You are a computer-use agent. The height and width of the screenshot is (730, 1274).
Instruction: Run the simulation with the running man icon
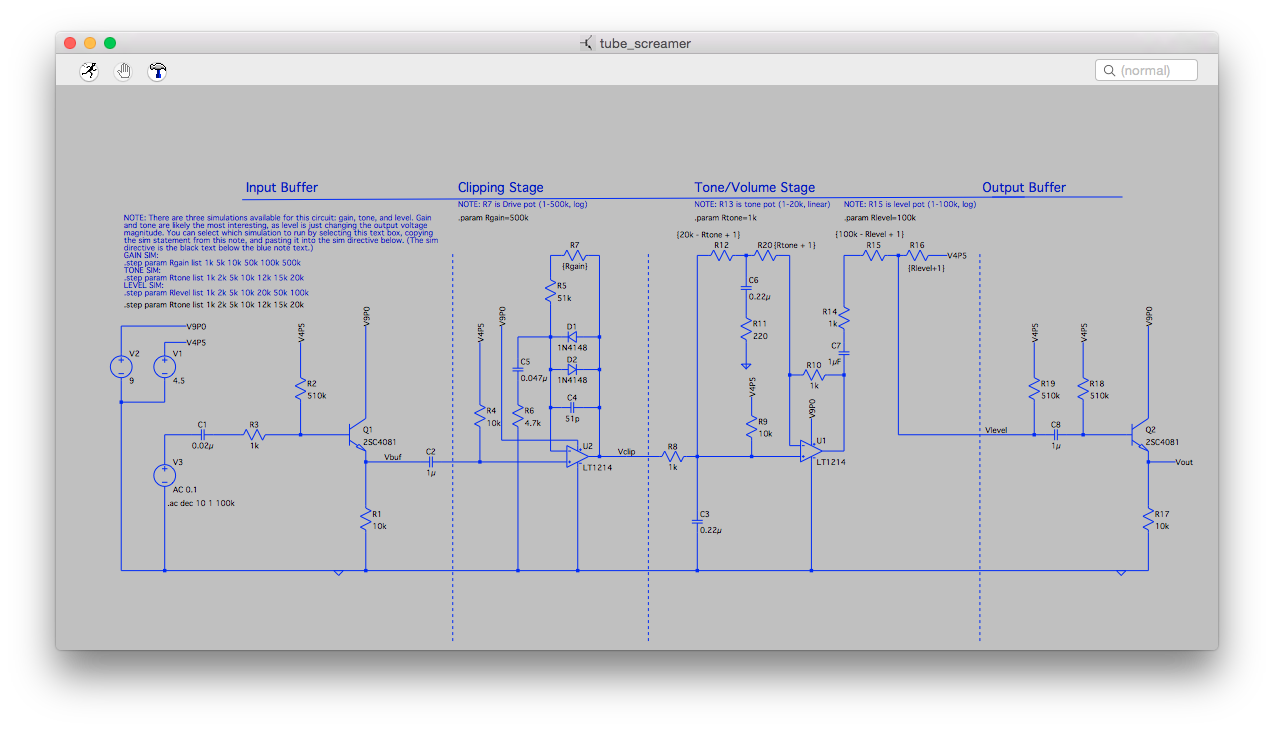[x=89, y=70]
